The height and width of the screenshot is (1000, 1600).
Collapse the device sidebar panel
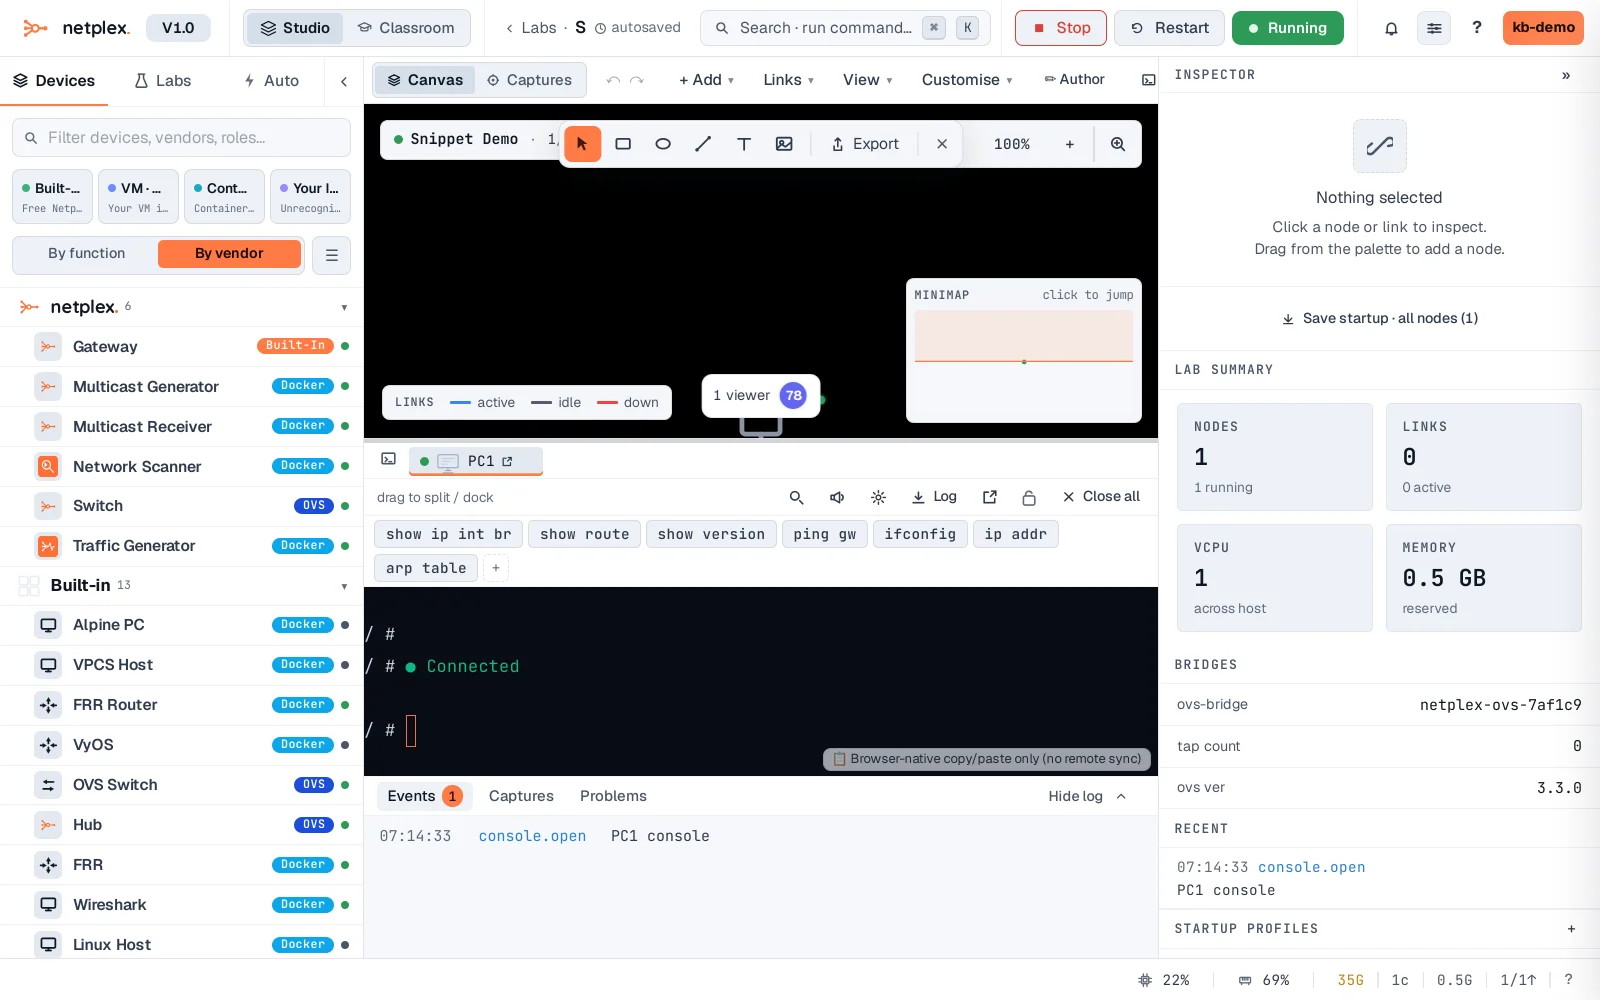coord(344,81)
